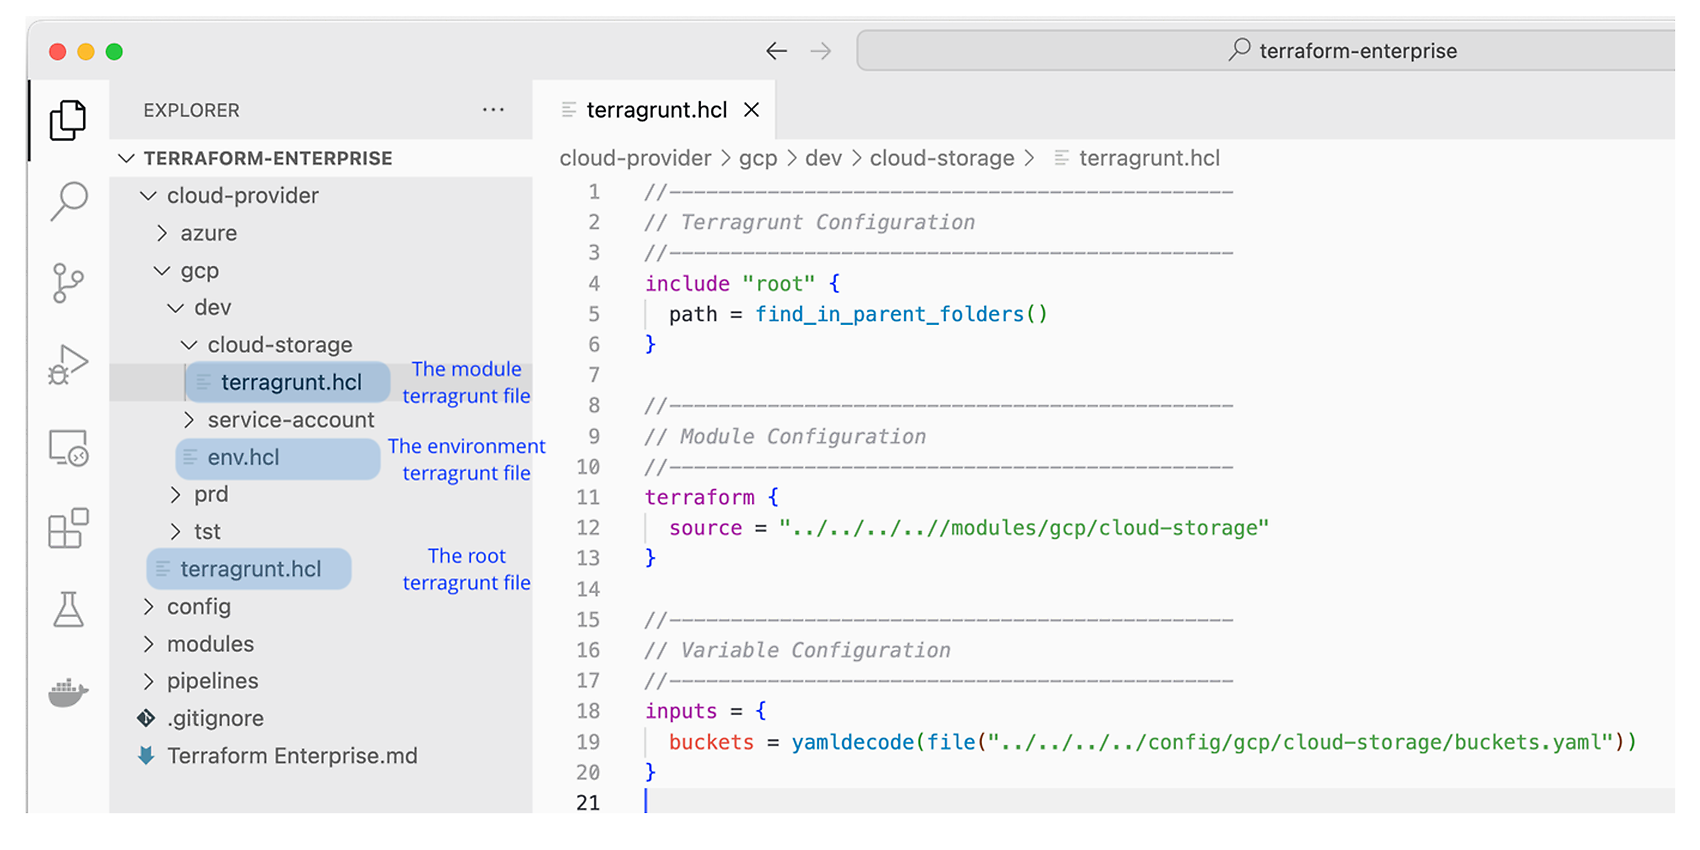
Task: Click the file icon in breadcrumb terragrunt.hcl
Action: (1061, 158)
